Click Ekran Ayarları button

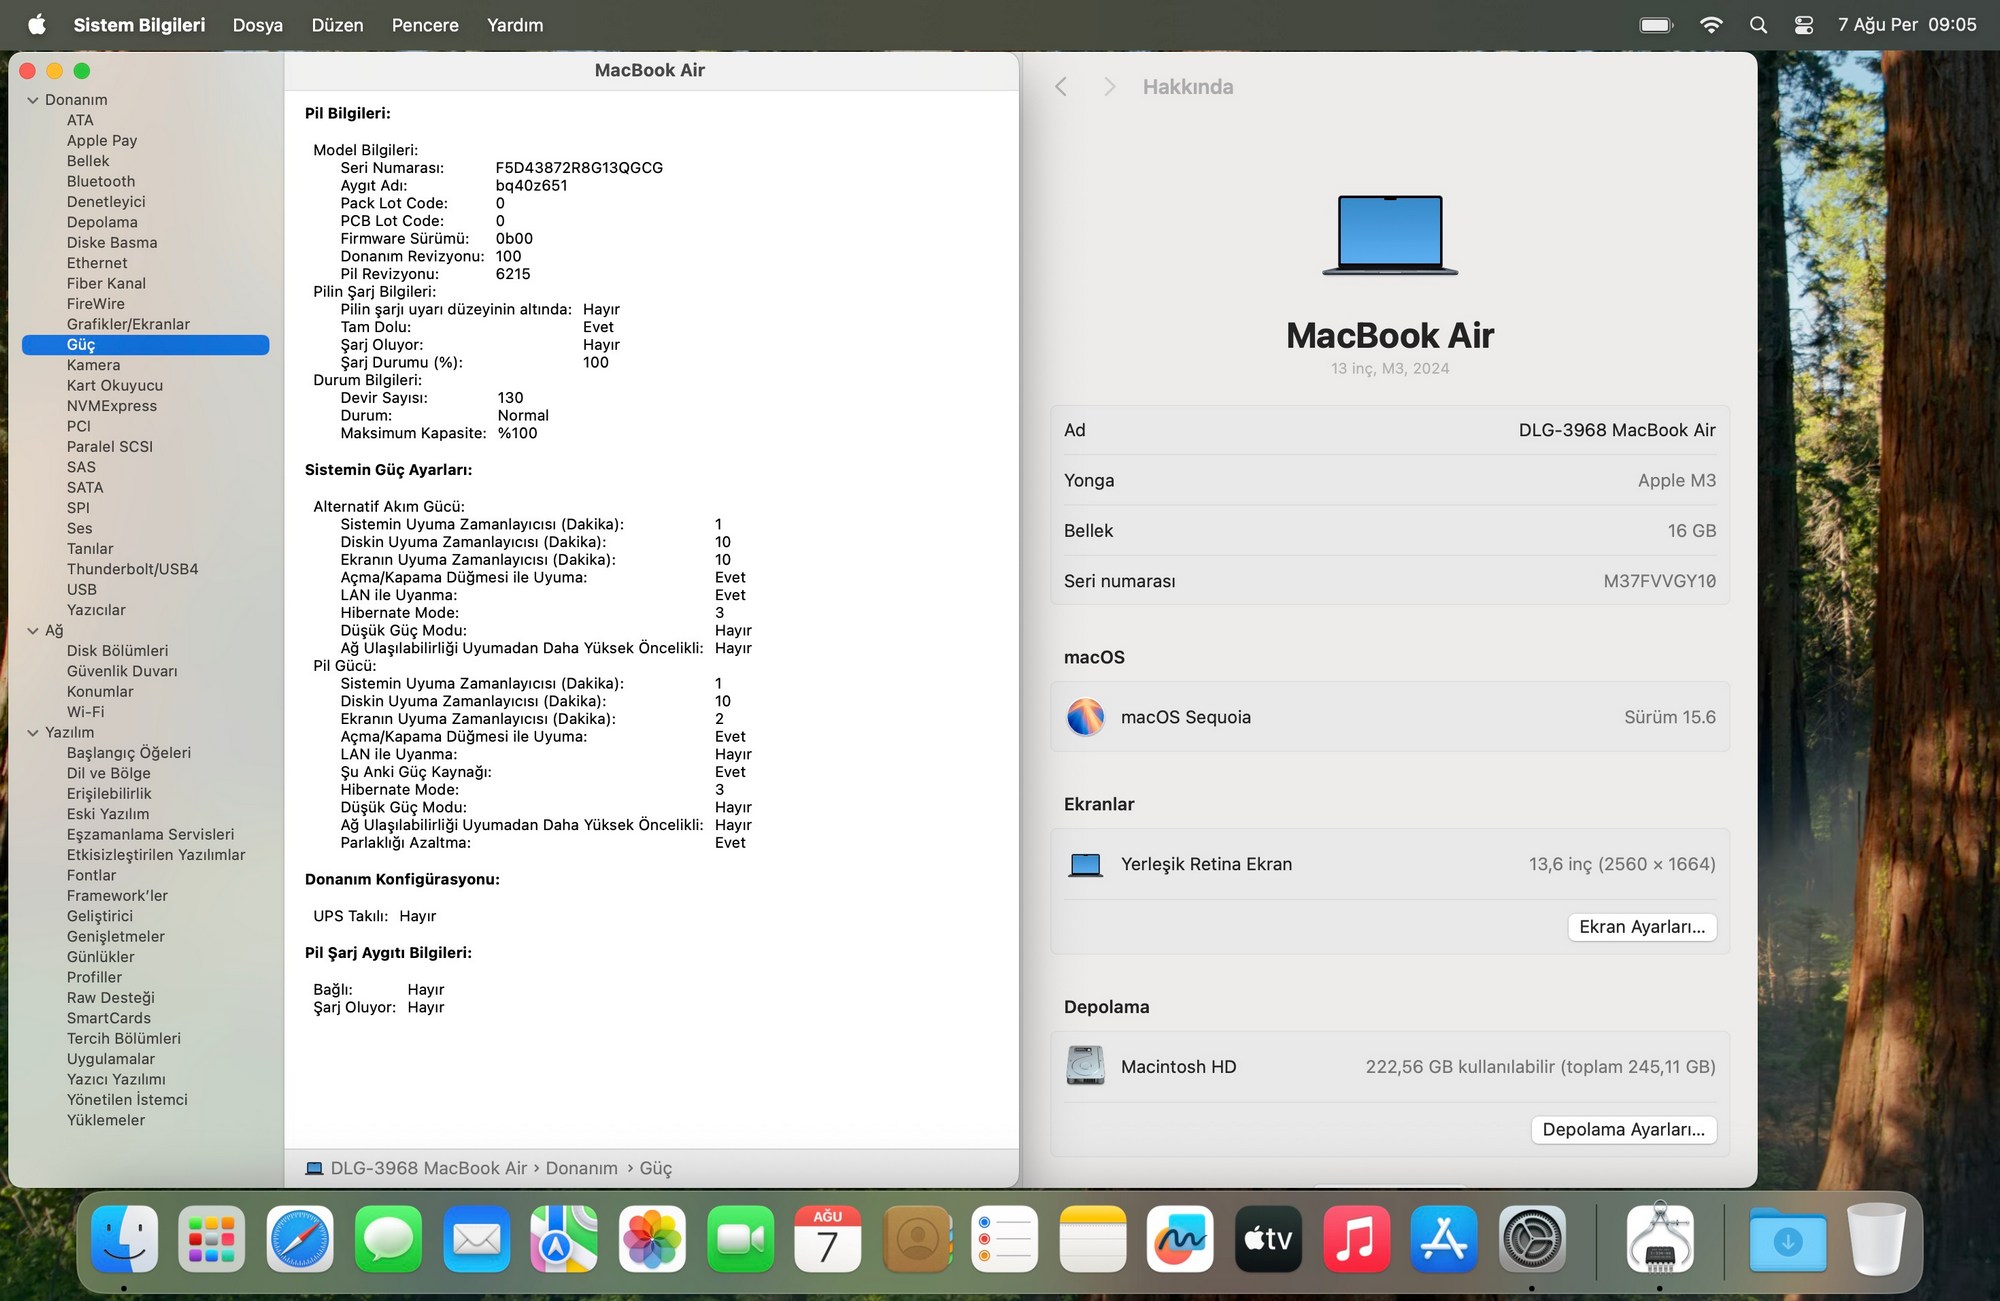[1642, 927]
